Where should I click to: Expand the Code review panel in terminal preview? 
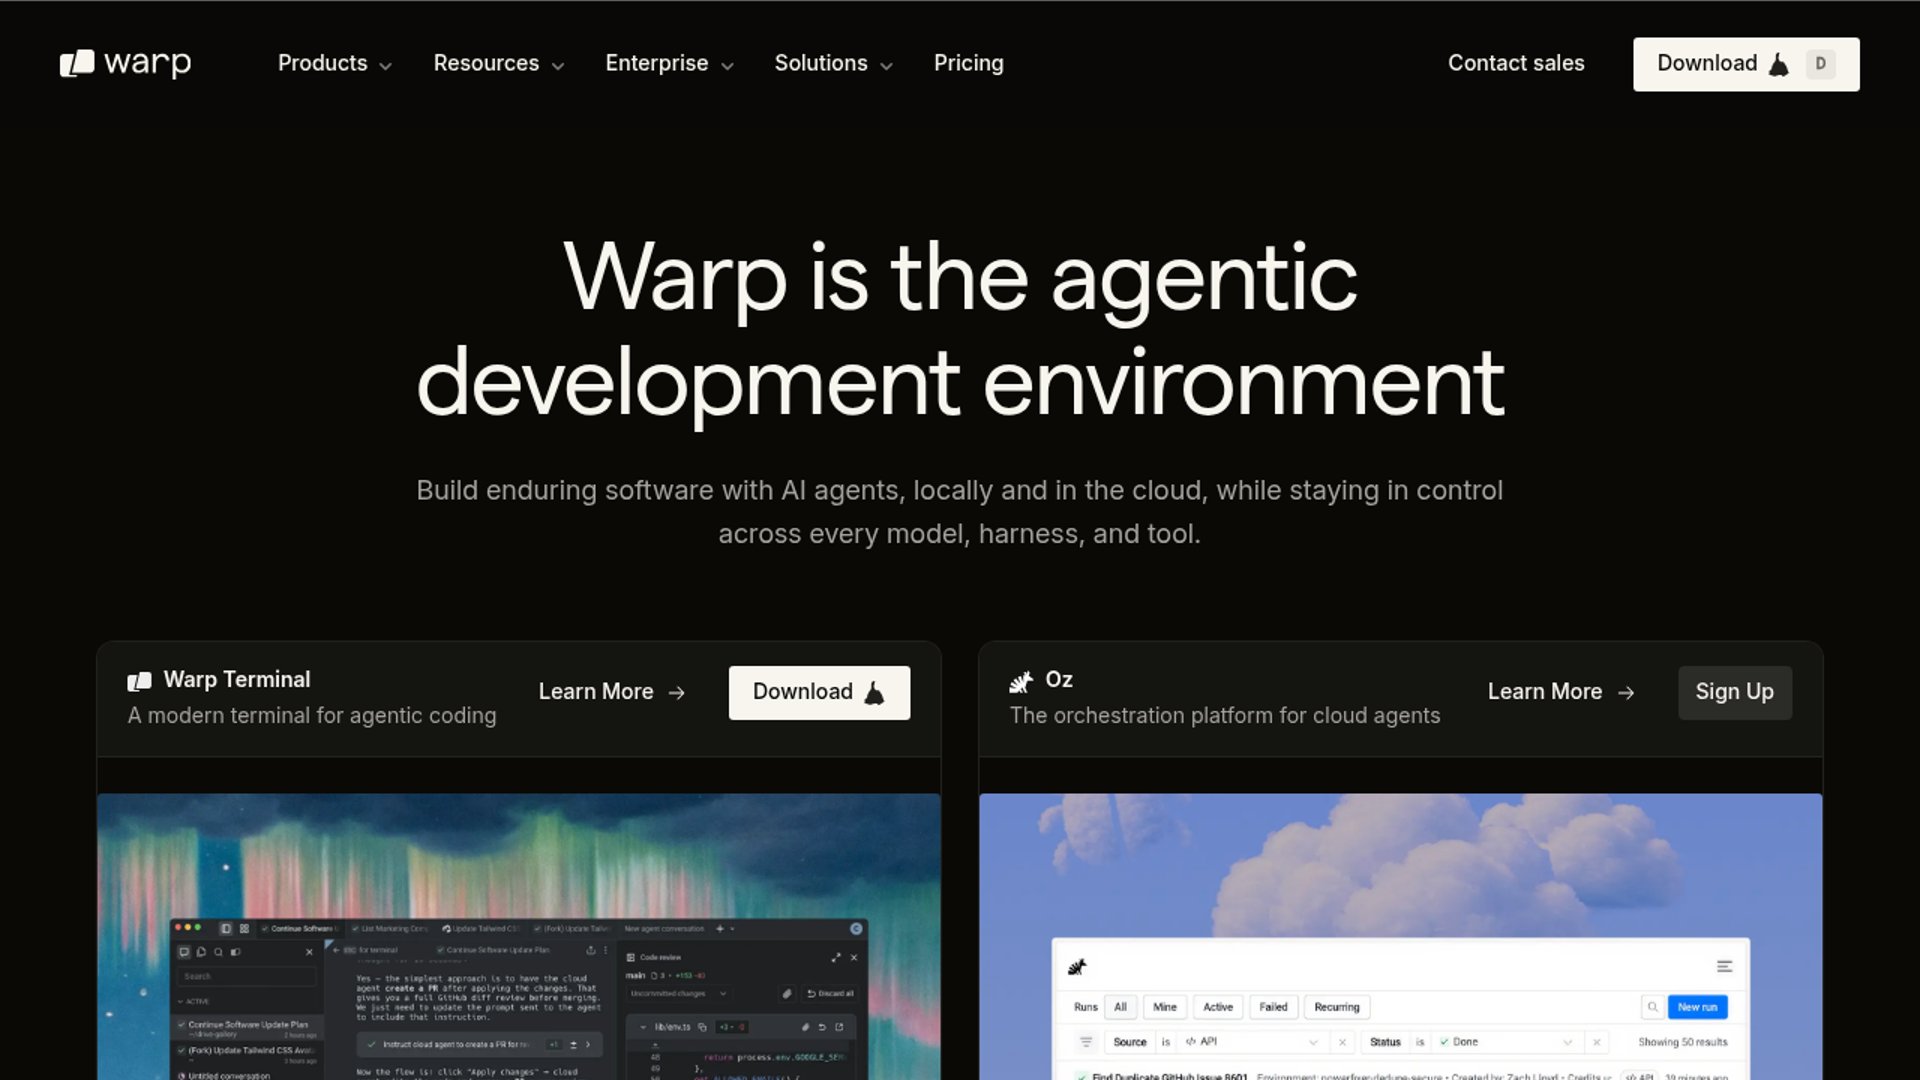(x=836, y=958)
